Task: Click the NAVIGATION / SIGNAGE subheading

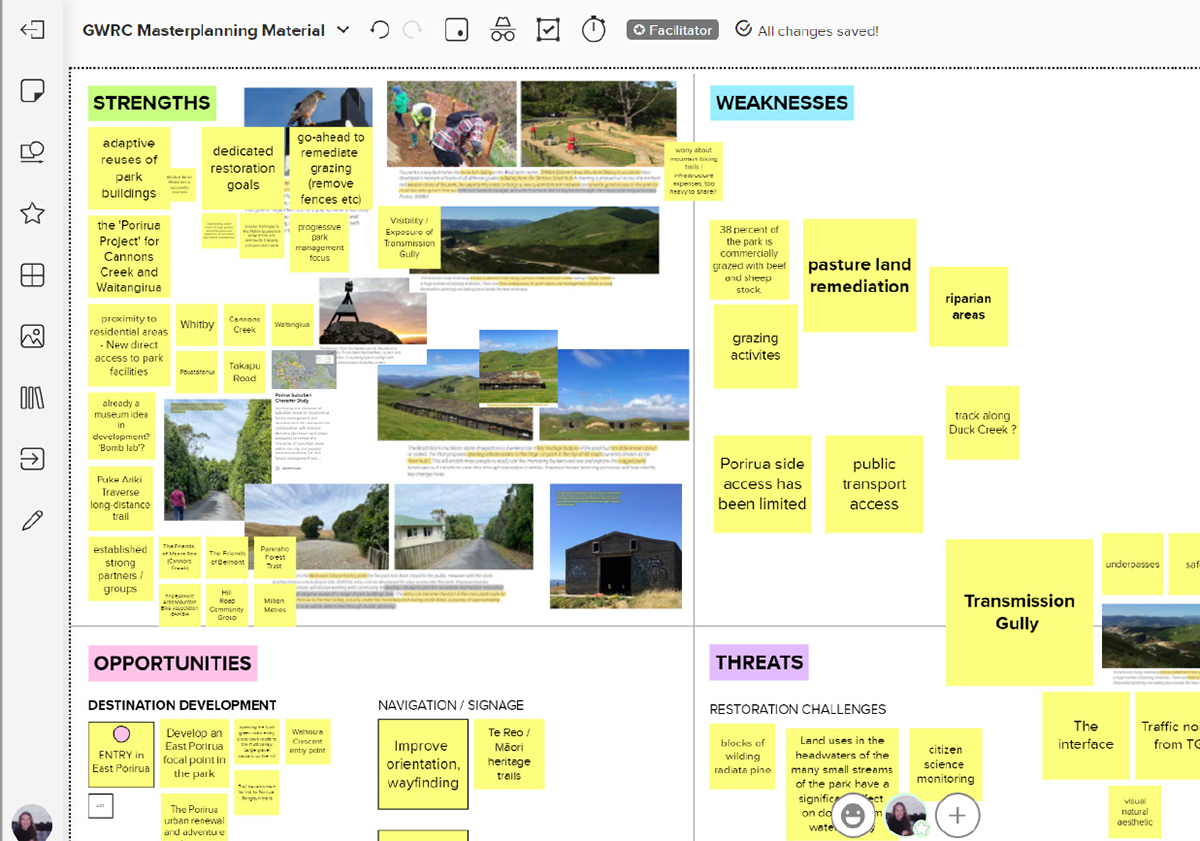Action: pos(451,705)
